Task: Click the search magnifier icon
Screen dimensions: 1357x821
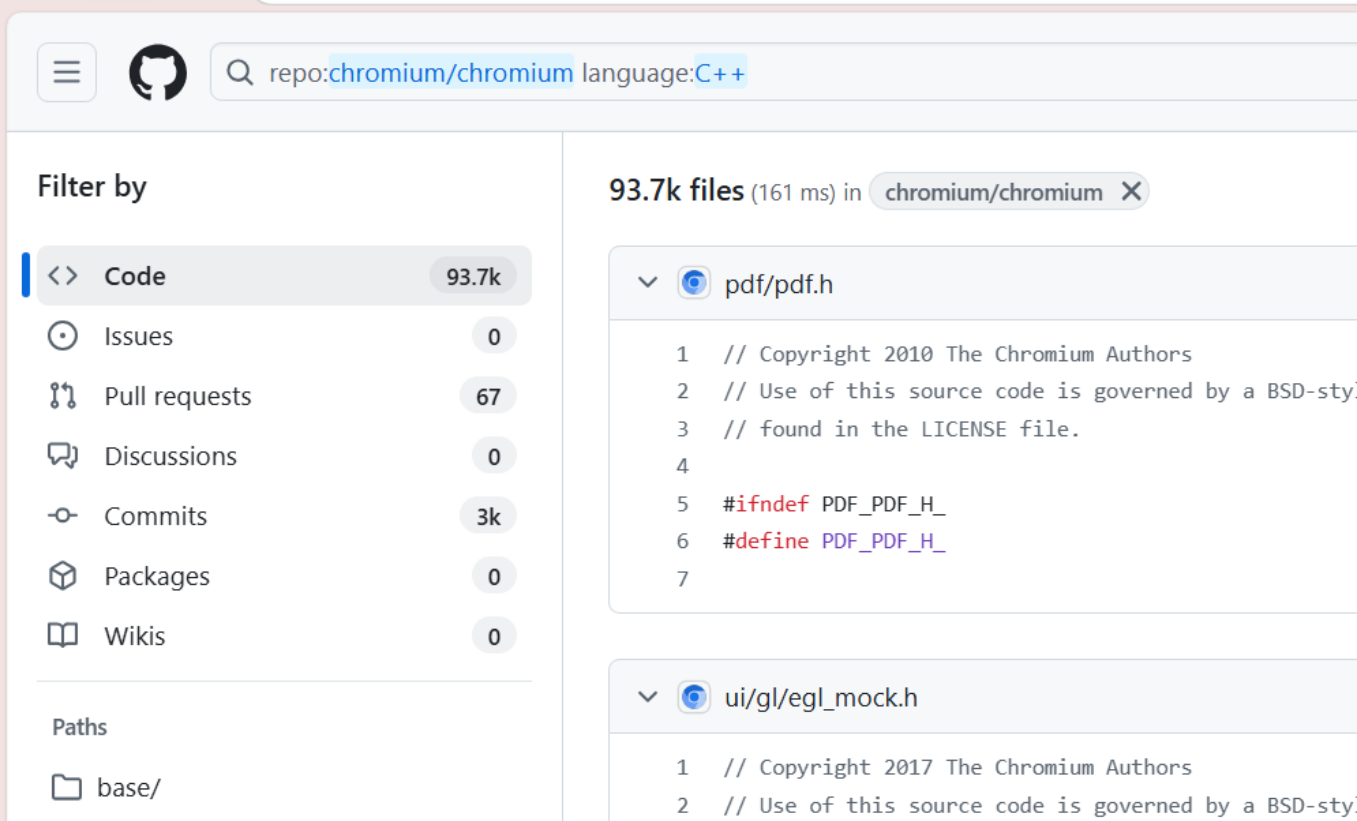Action: [239, 73]
